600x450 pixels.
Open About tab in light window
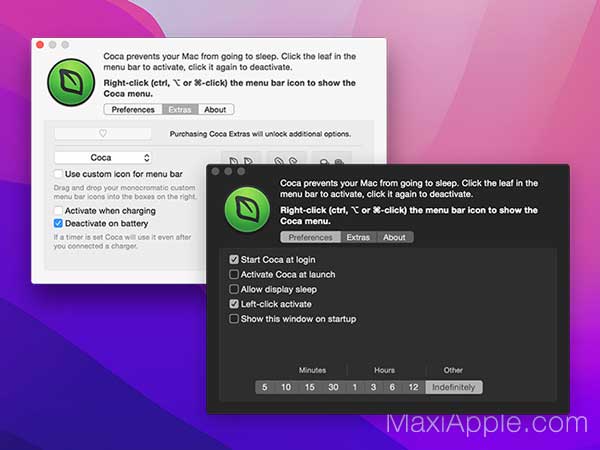[x=215, y=109]
